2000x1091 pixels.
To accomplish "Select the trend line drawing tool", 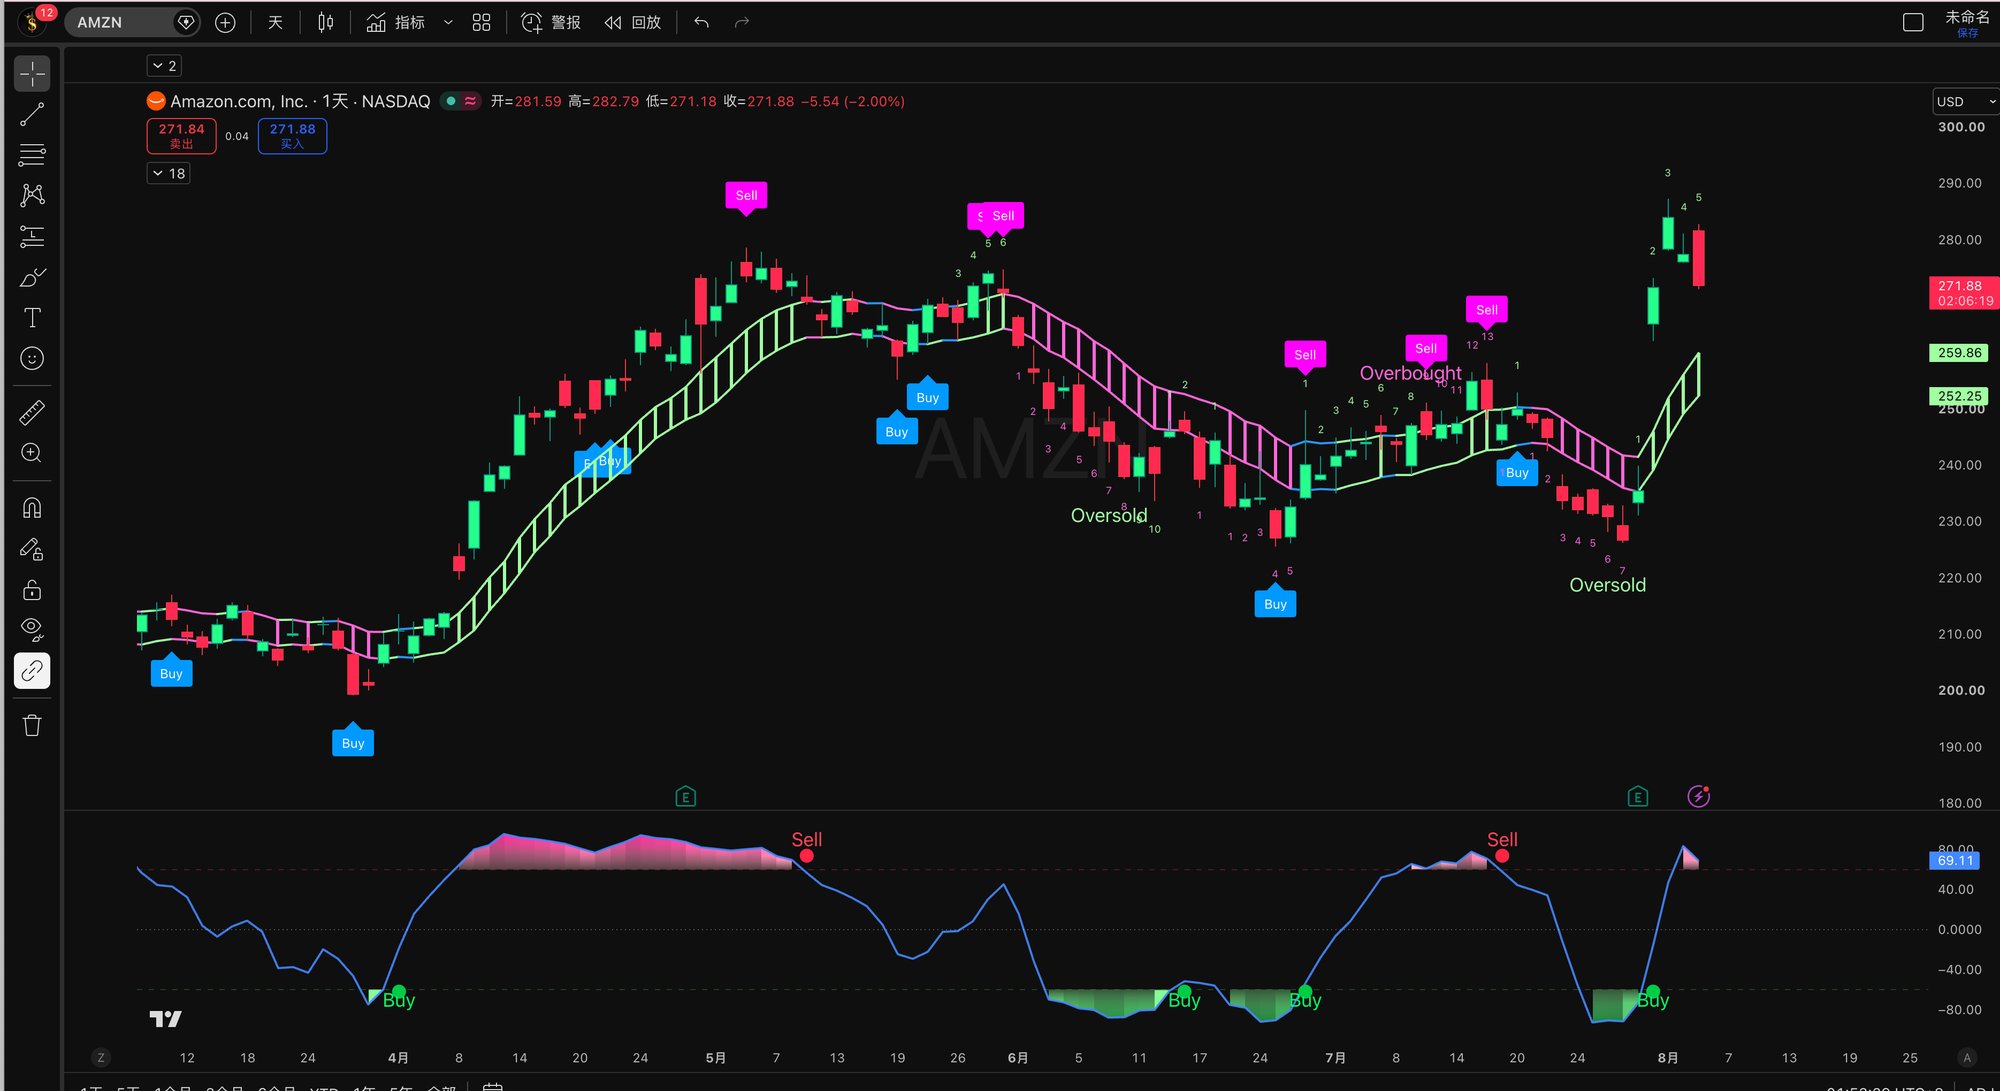I will (x=32, y=115).
